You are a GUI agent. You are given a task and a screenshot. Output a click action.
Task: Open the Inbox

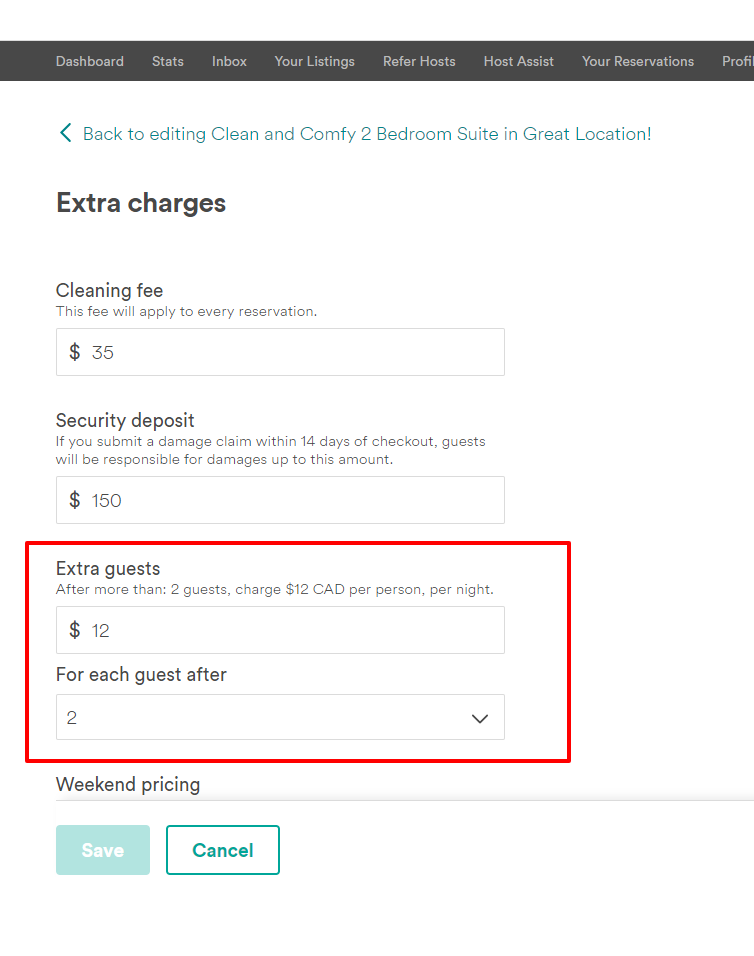(229, 61)
